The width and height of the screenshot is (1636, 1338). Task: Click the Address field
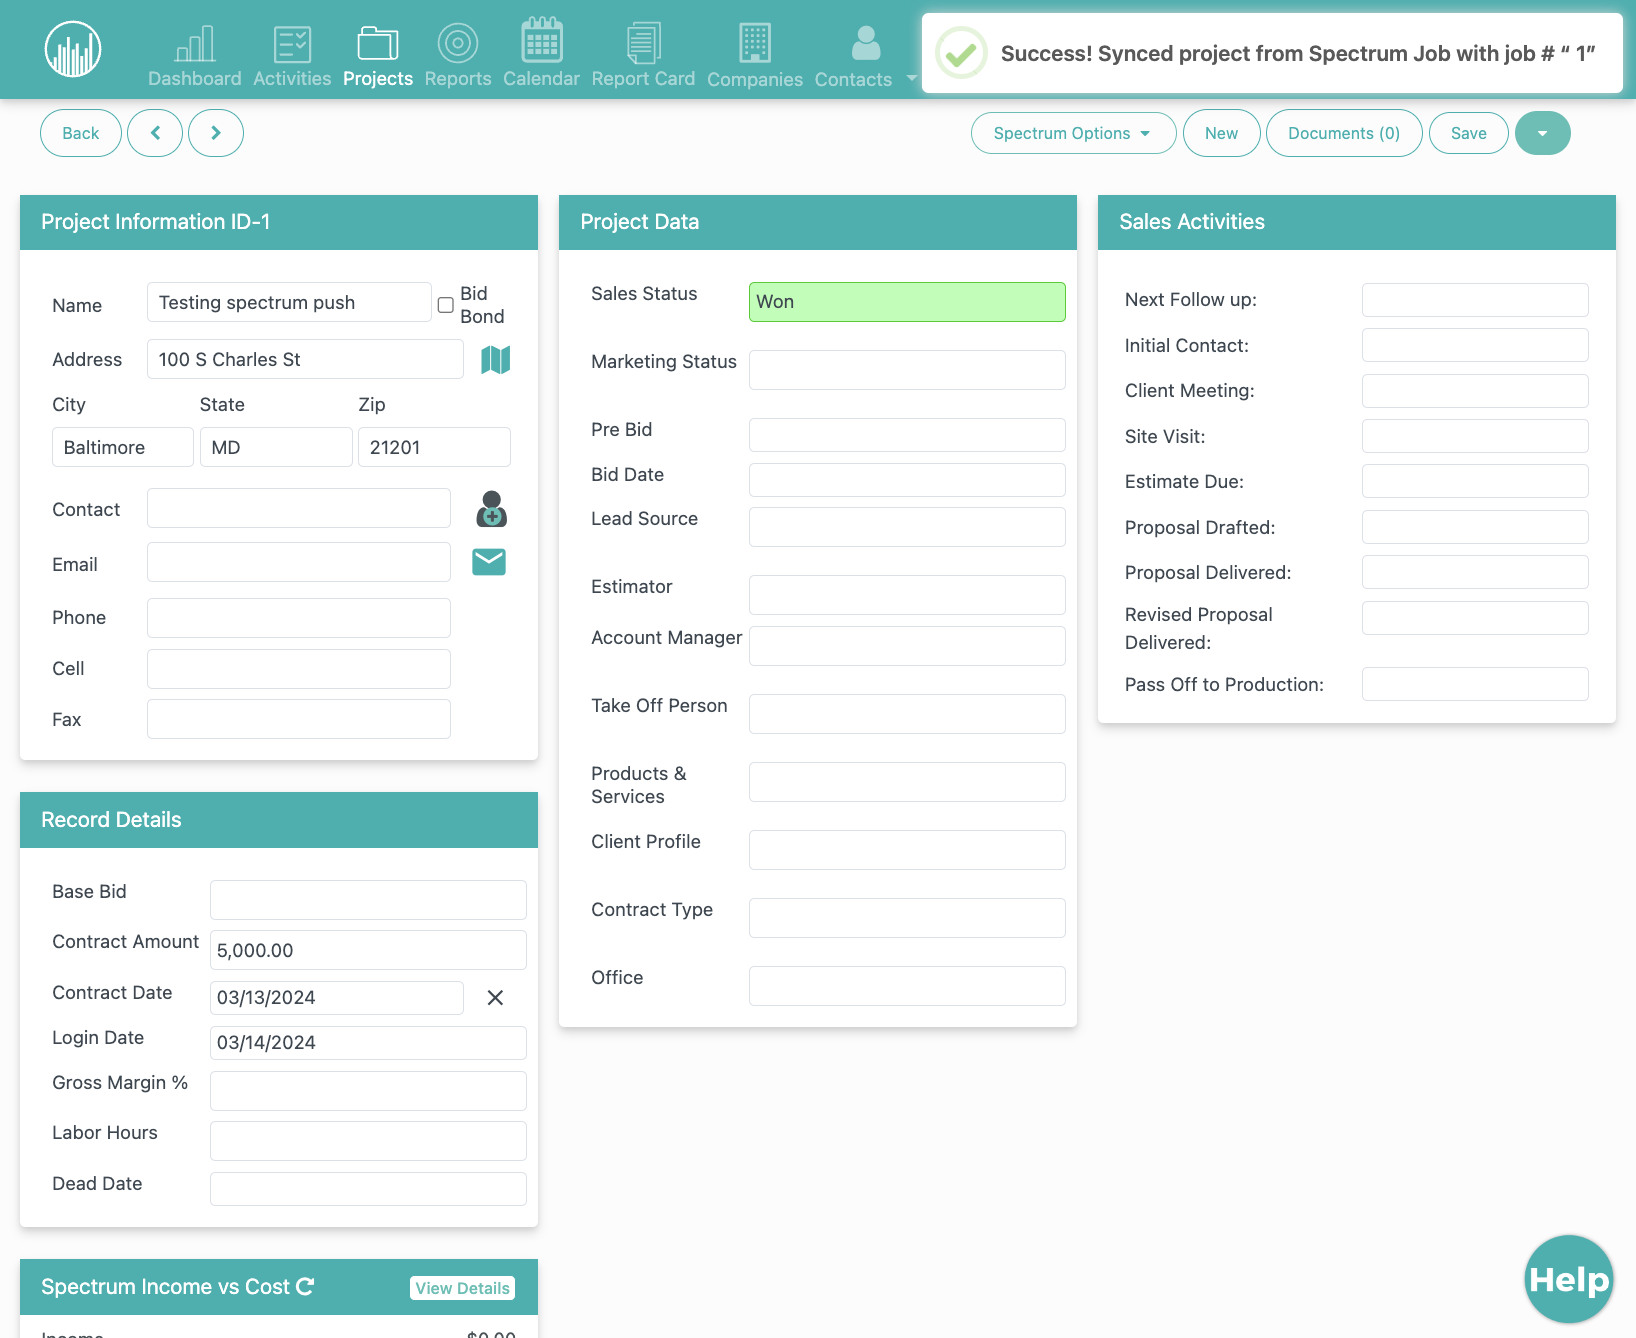(305, 359)
